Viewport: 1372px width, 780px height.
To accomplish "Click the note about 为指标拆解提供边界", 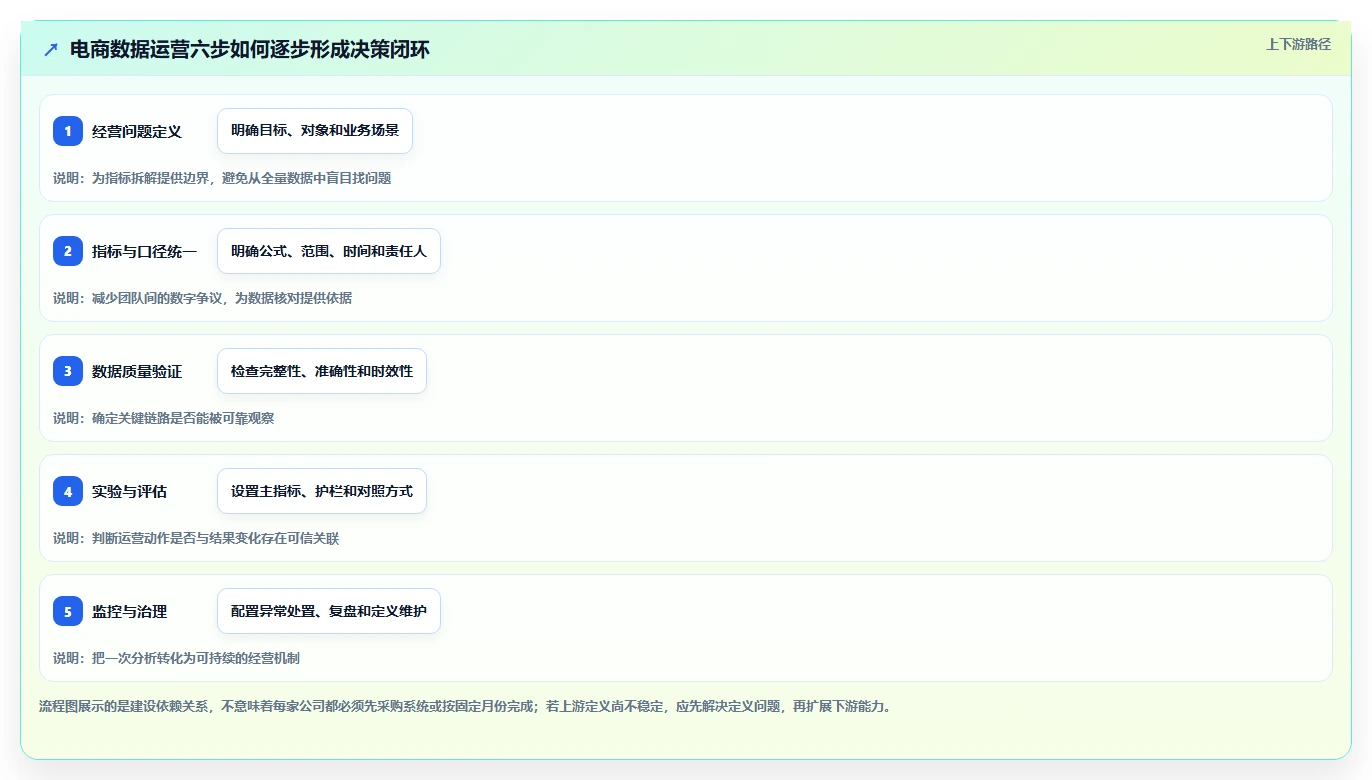I will 222,178.
